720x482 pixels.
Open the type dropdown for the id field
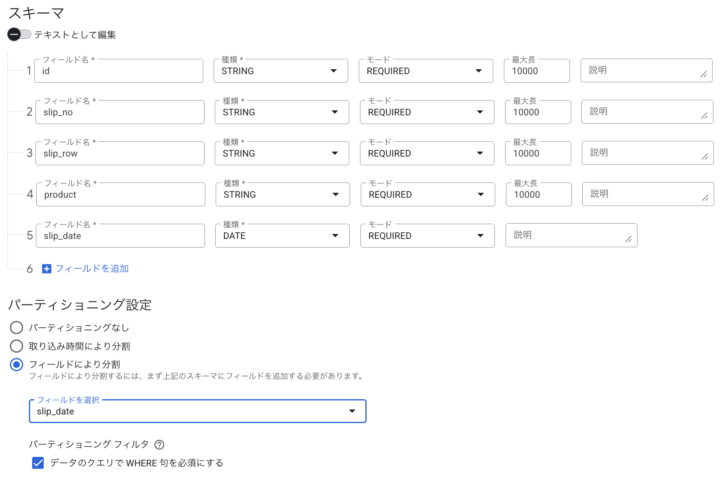click(x=282, y=71)
